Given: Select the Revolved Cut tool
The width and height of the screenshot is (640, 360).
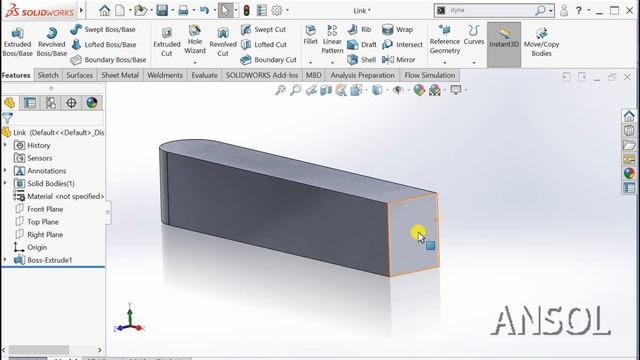Looking at the screenshot, I should point(223,42).
